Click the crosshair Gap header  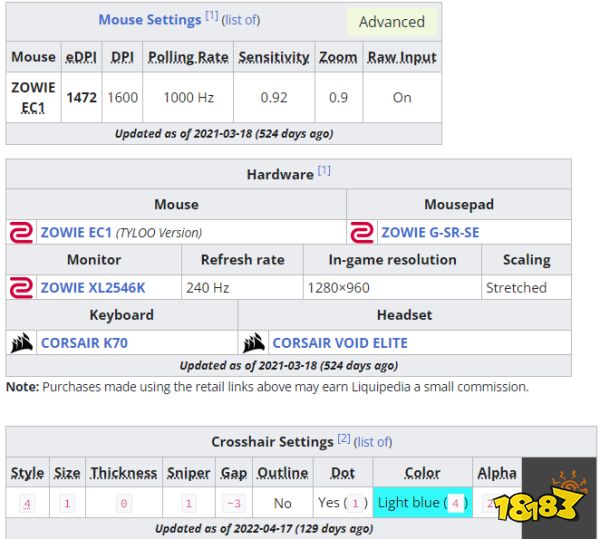click(233, 473)
